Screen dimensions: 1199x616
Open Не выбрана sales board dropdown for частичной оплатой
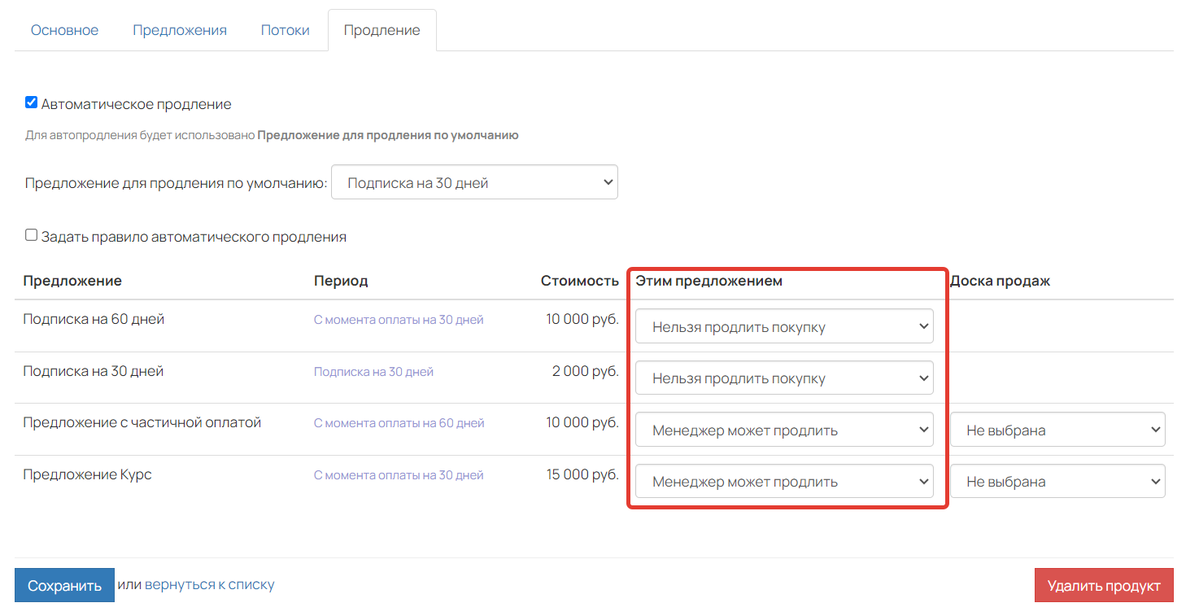coord(1058,430)
